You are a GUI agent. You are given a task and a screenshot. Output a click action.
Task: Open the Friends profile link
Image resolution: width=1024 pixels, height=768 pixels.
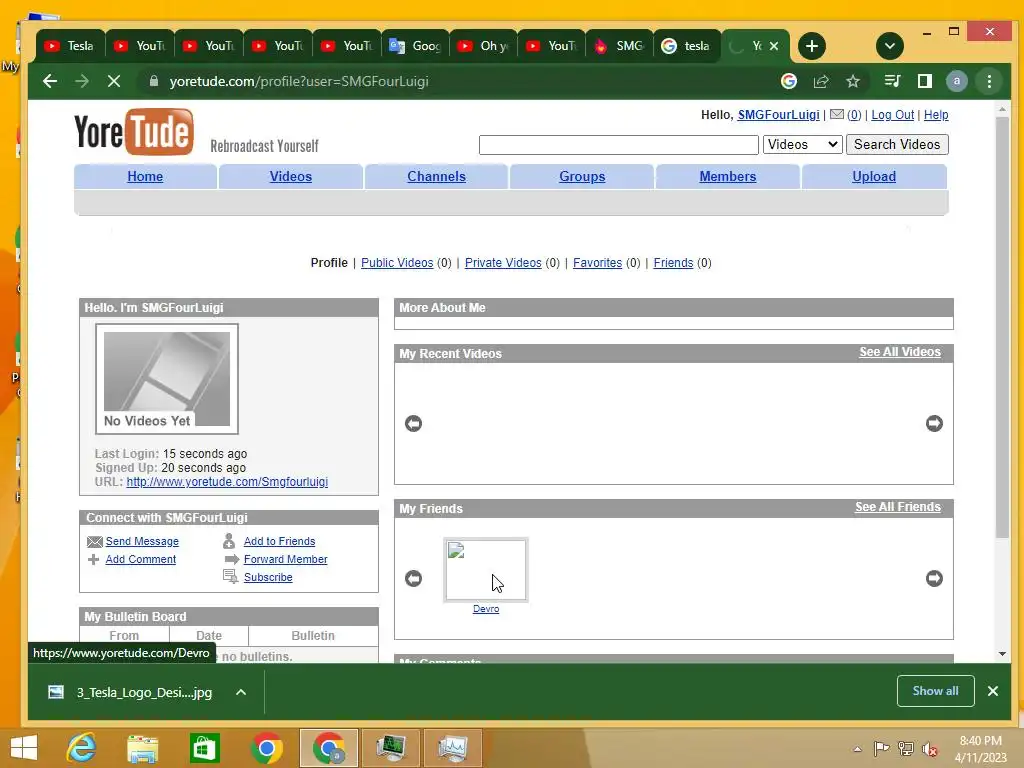point(673,263)
